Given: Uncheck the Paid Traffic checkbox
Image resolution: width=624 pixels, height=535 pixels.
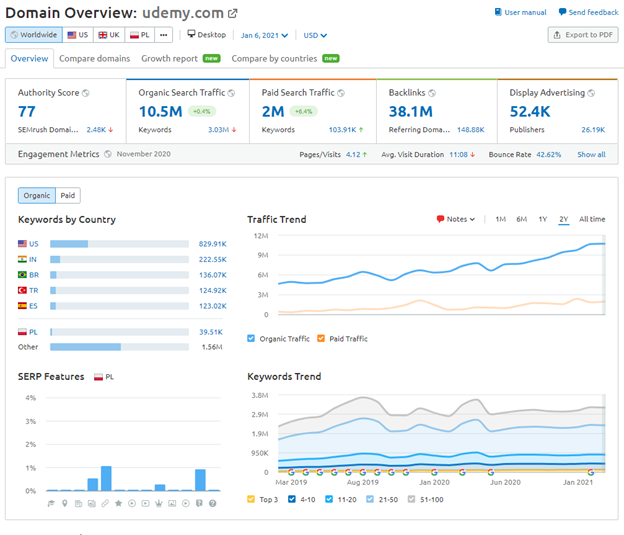Looking at the screenshot, I should point(321,338).
